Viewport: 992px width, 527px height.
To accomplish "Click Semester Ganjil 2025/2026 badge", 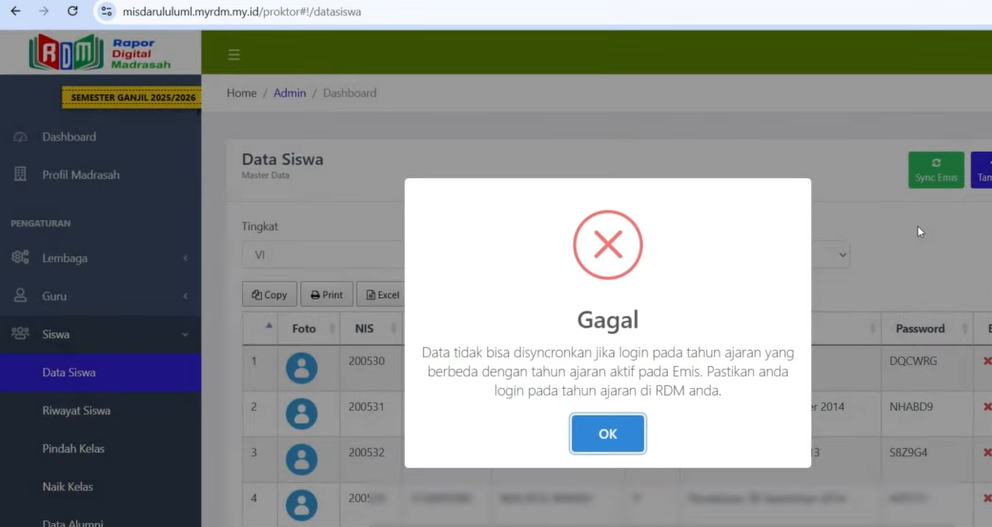I will (x=132, y=97).
